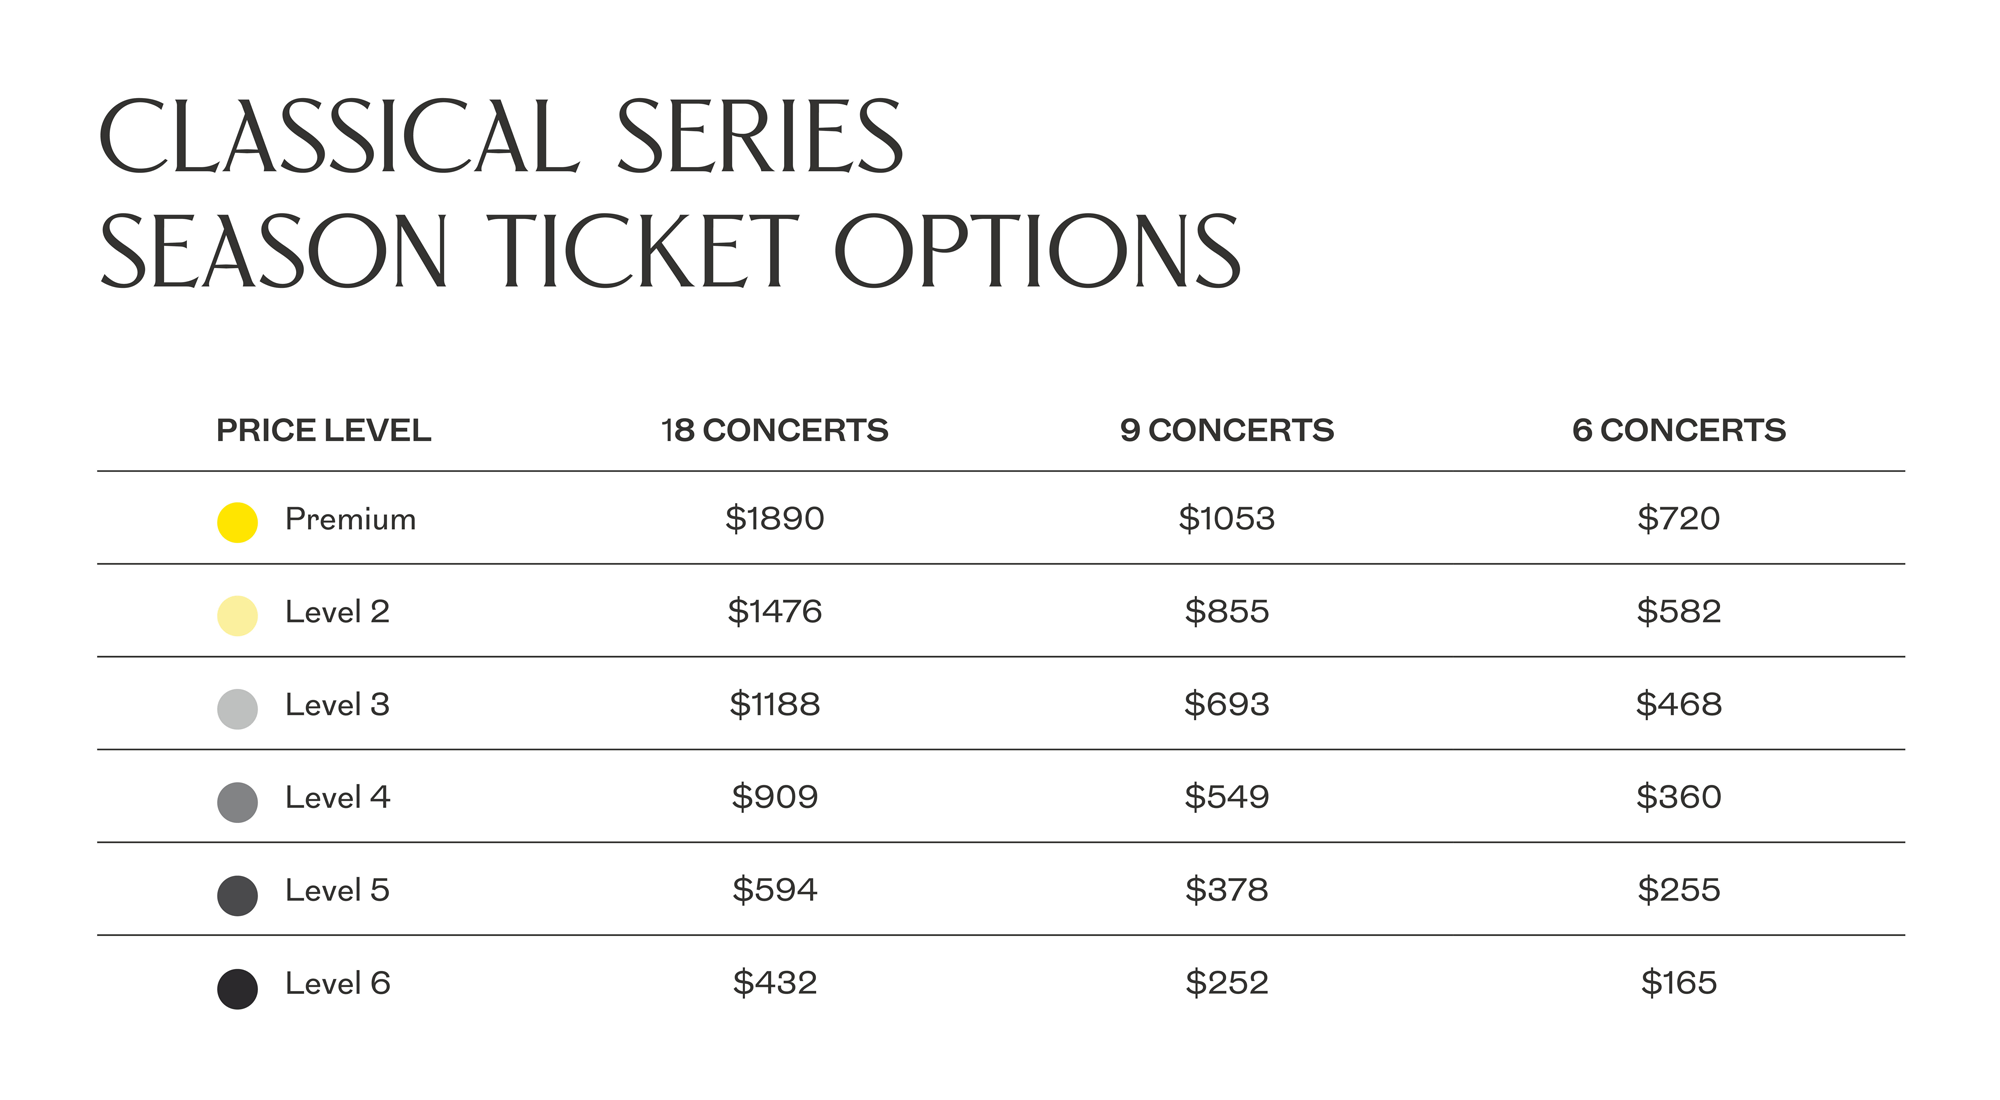This screenshot has width=2000, height=1100.
Task: Click the $165 Level 6 price
Action: [1679, 983]
